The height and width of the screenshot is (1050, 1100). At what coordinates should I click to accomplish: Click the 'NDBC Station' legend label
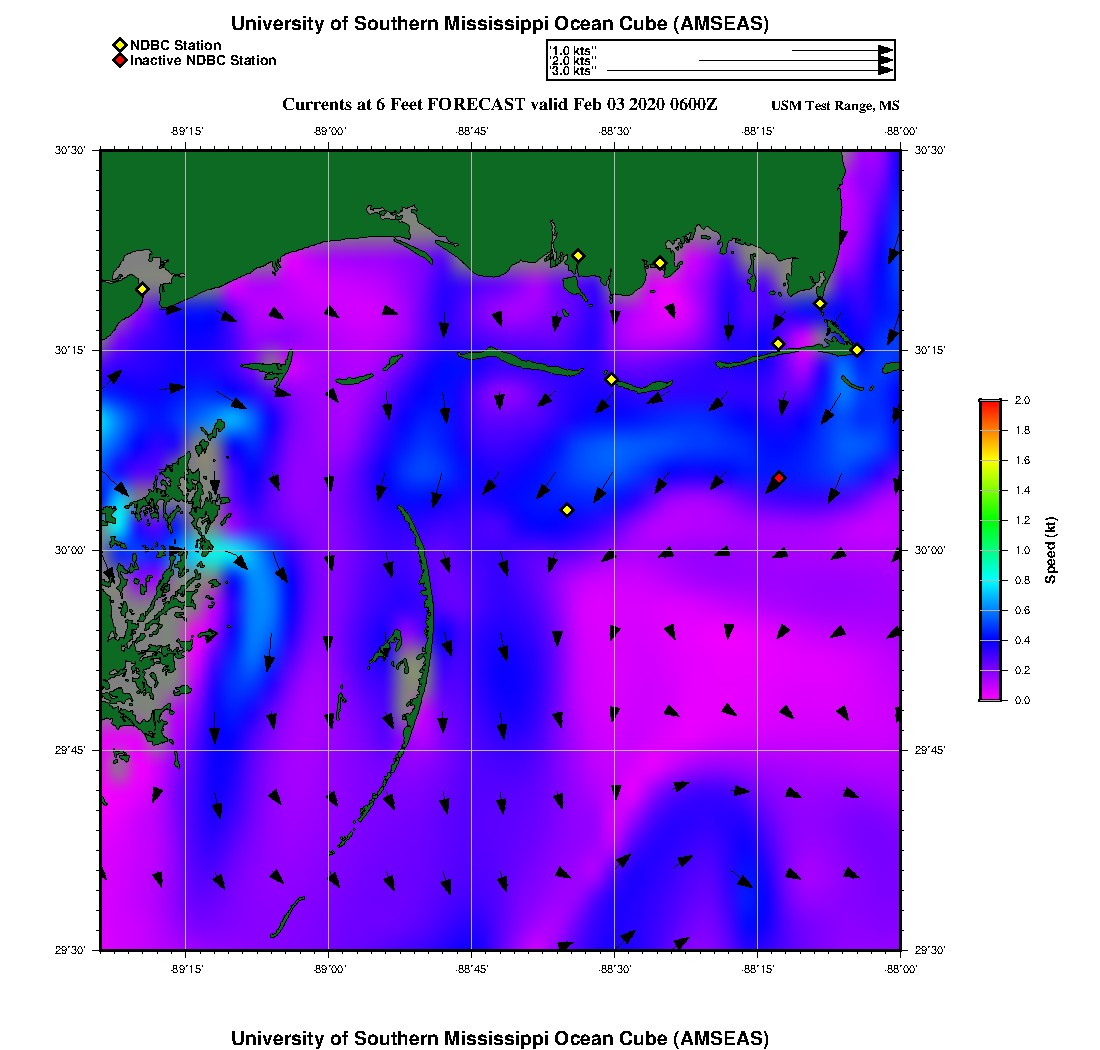175,46
